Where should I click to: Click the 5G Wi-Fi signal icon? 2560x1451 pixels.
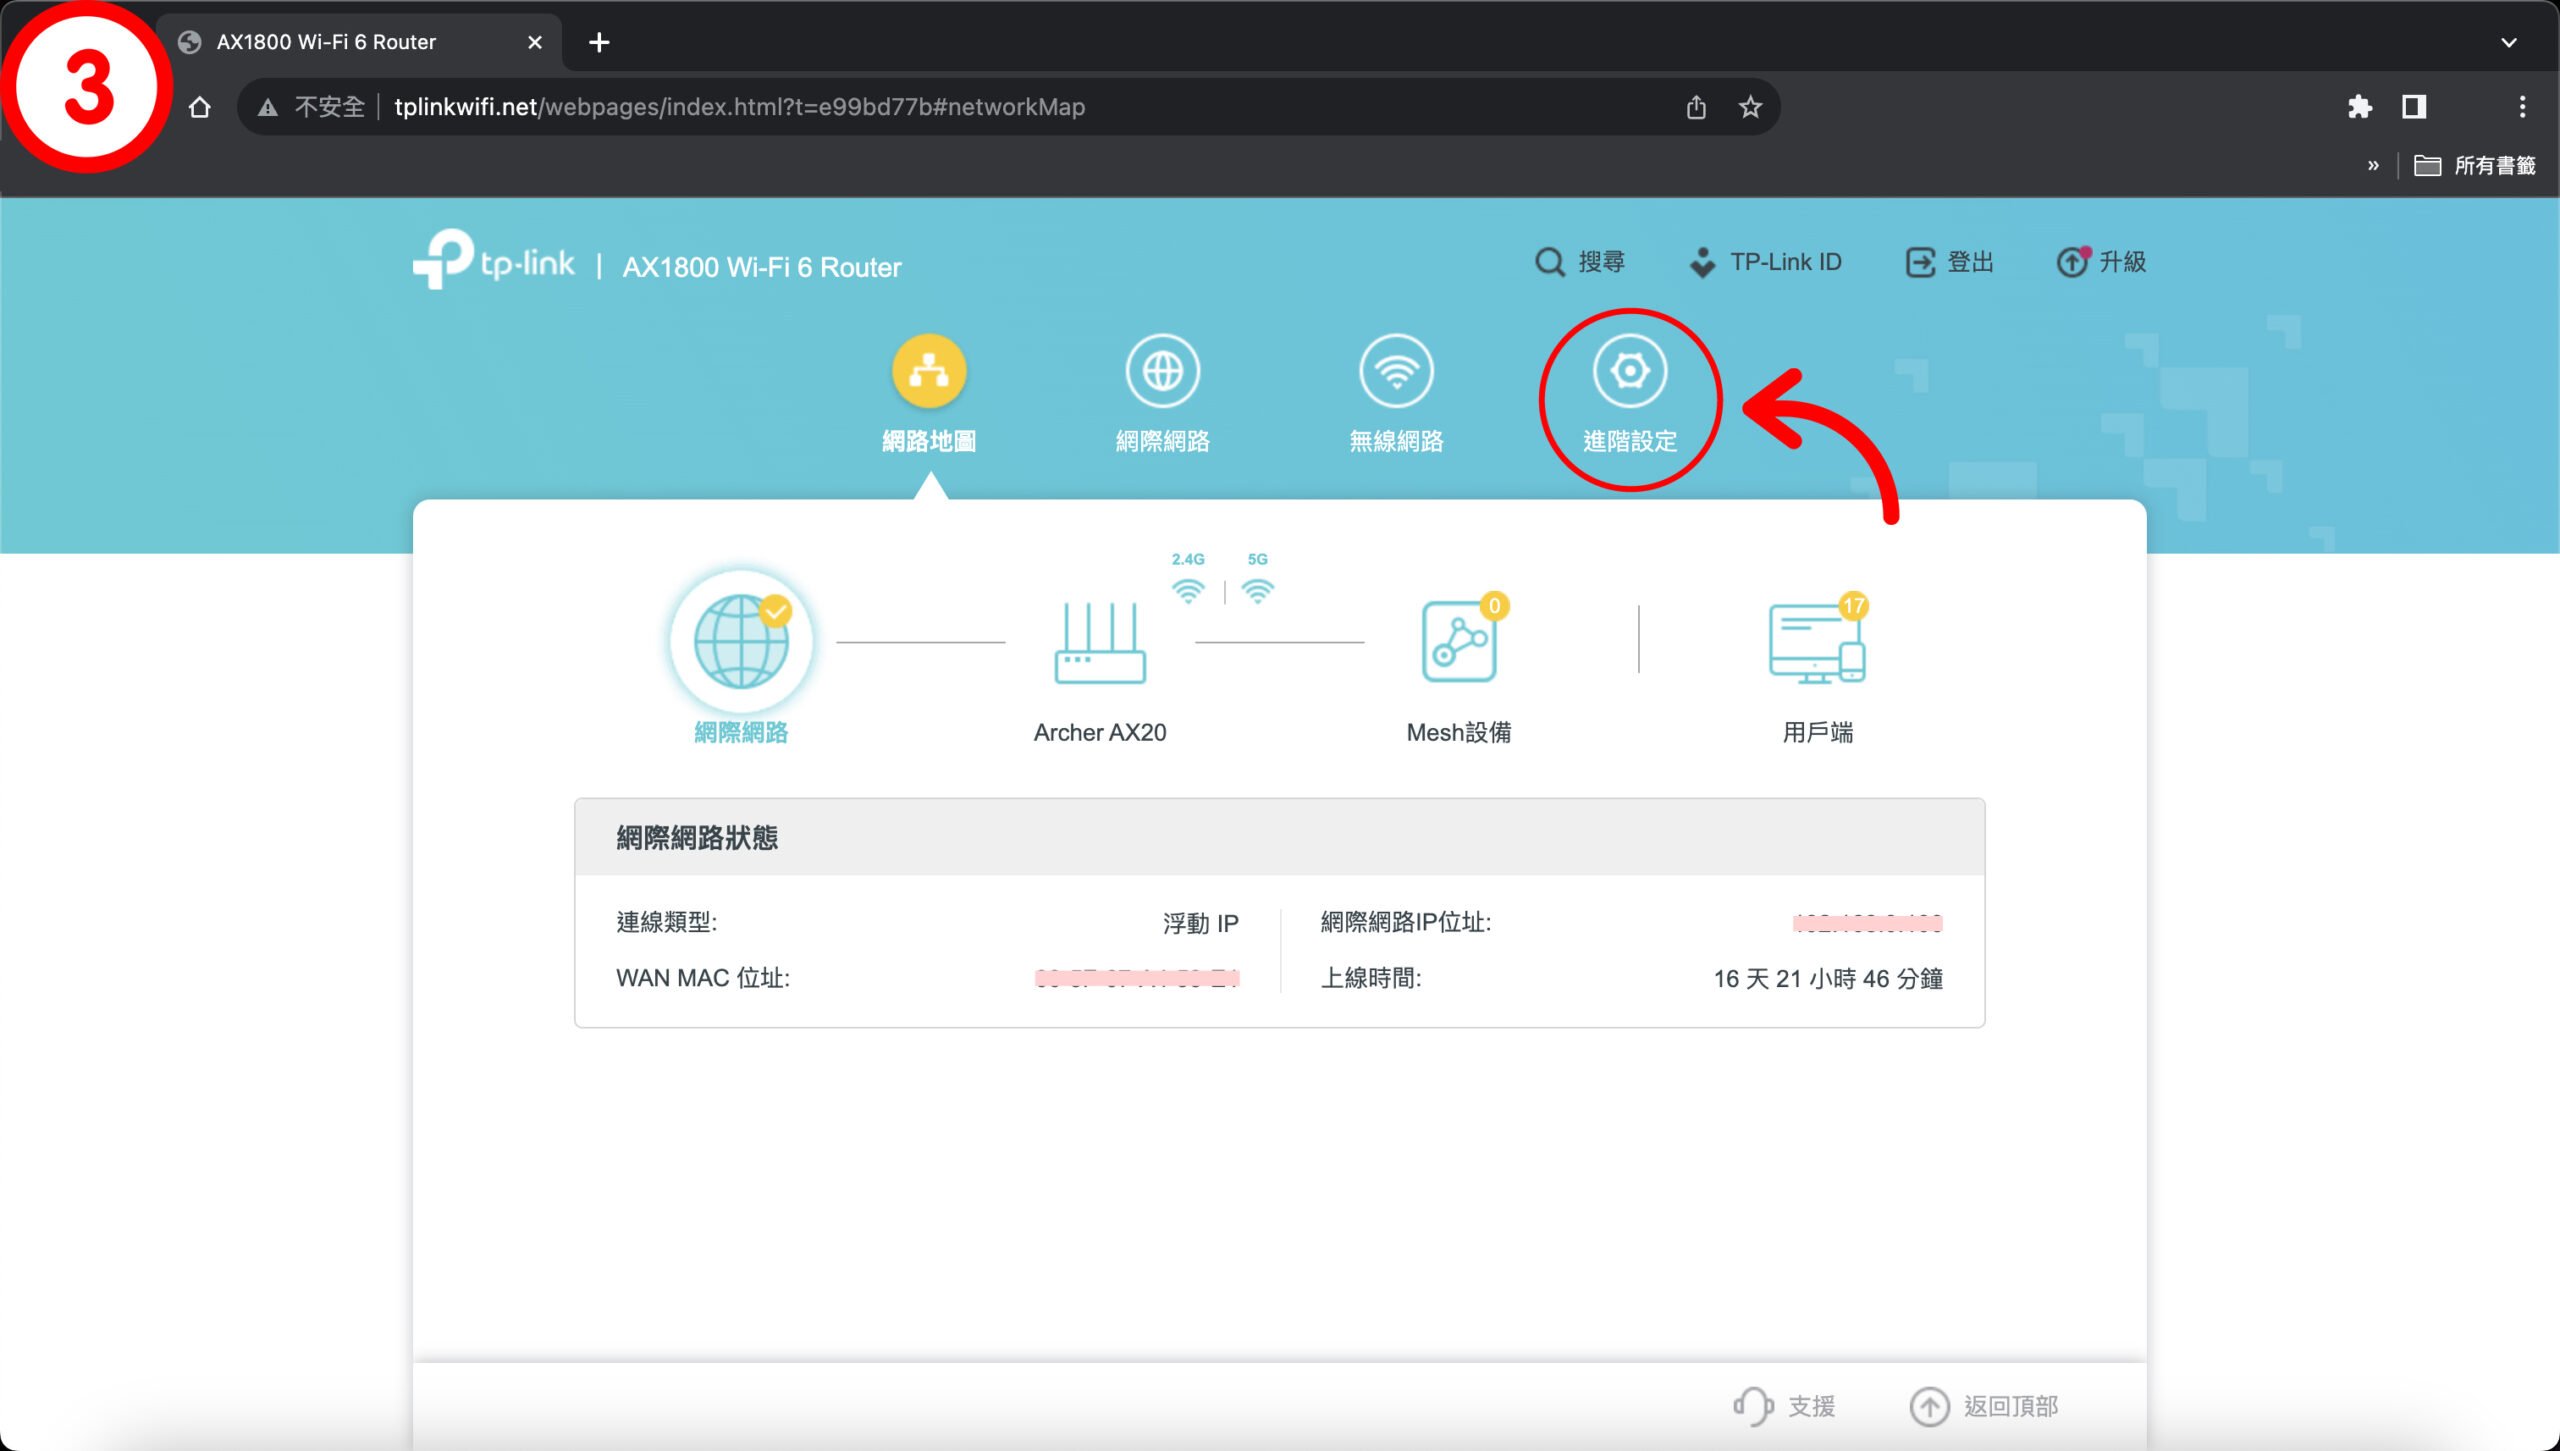pyautogui.click(x=1257, y=591)
